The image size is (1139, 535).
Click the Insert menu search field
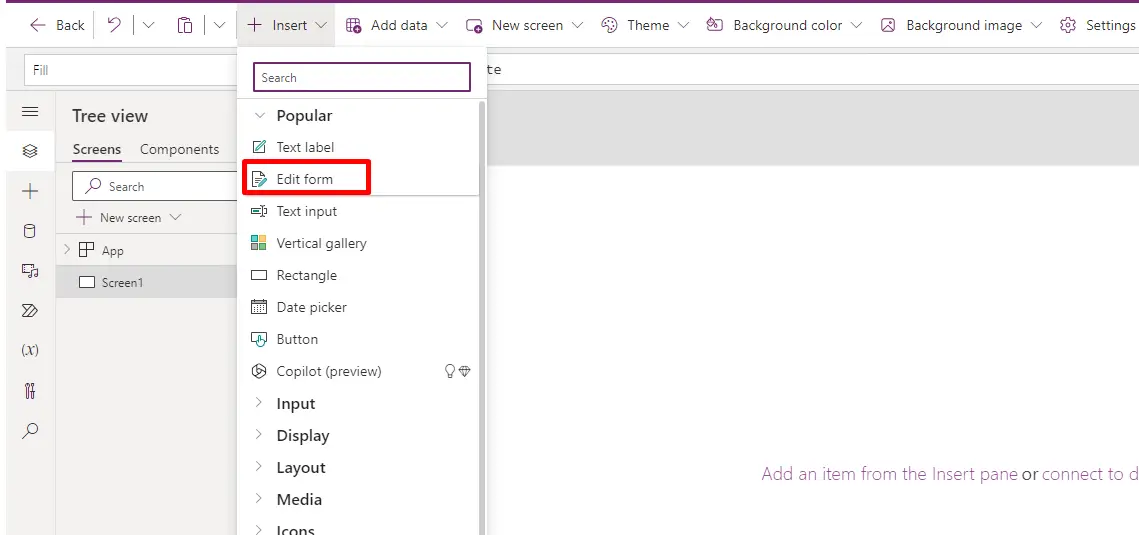coord(362,77)
